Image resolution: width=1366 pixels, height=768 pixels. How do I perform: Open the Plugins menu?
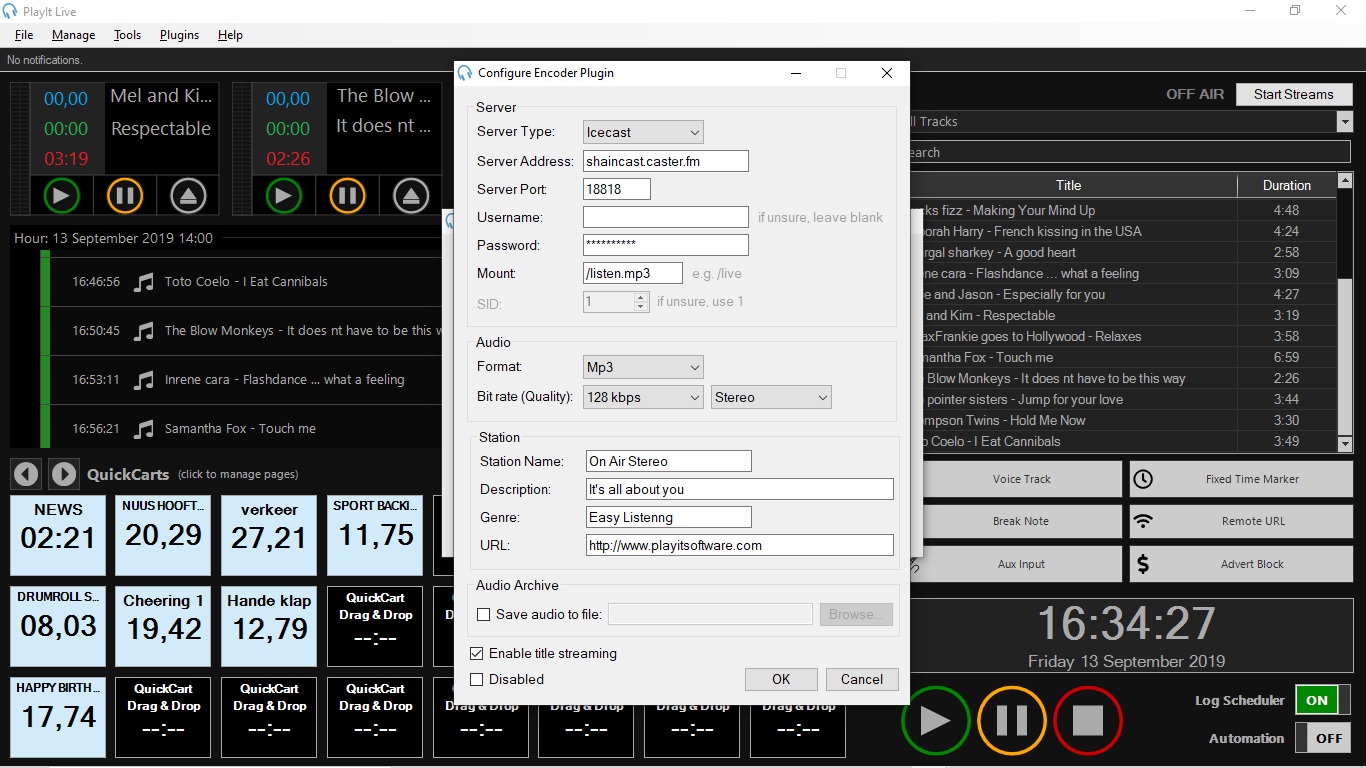coord(179,35)
